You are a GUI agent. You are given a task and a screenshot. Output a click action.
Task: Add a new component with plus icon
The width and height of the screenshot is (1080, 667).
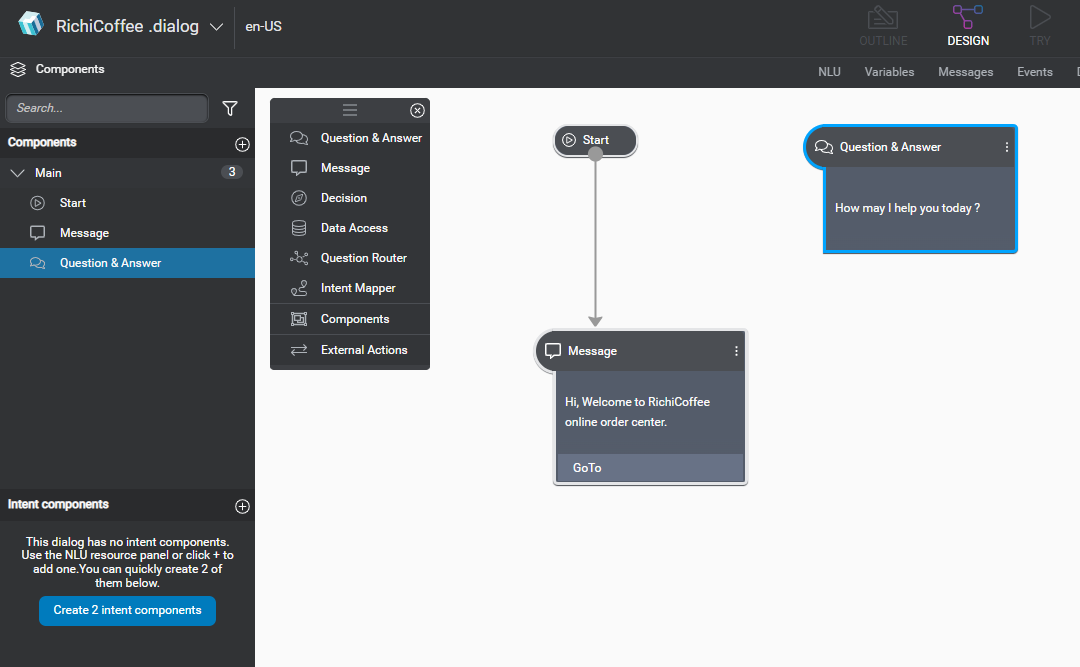[x=242, y=144]
